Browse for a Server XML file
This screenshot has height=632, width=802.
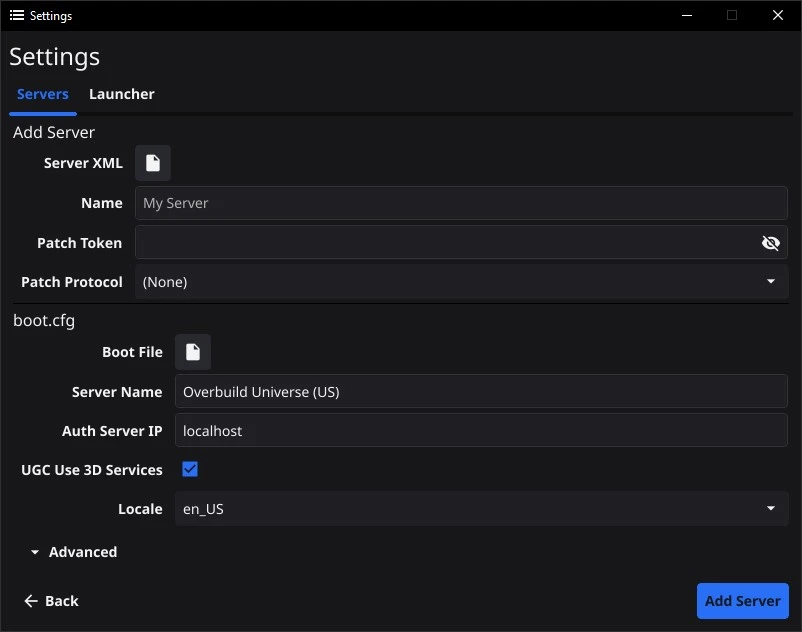[152, 163]
